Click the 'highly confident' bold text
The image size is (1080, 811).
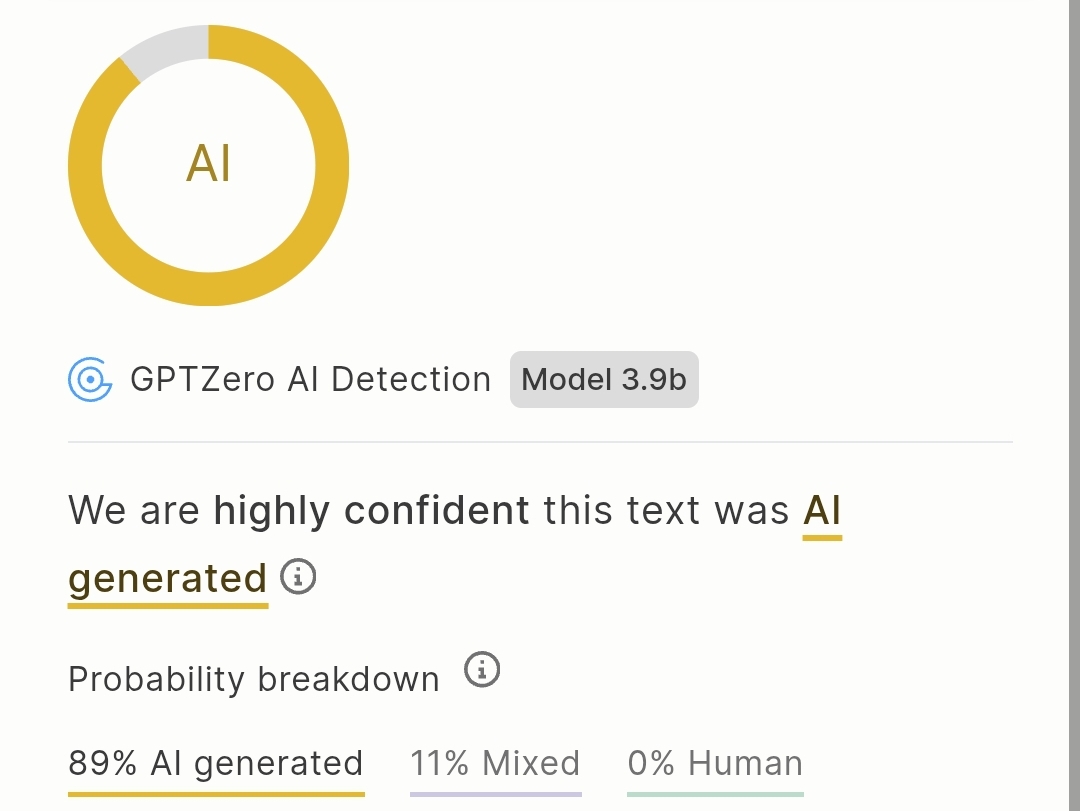(371, 511)
